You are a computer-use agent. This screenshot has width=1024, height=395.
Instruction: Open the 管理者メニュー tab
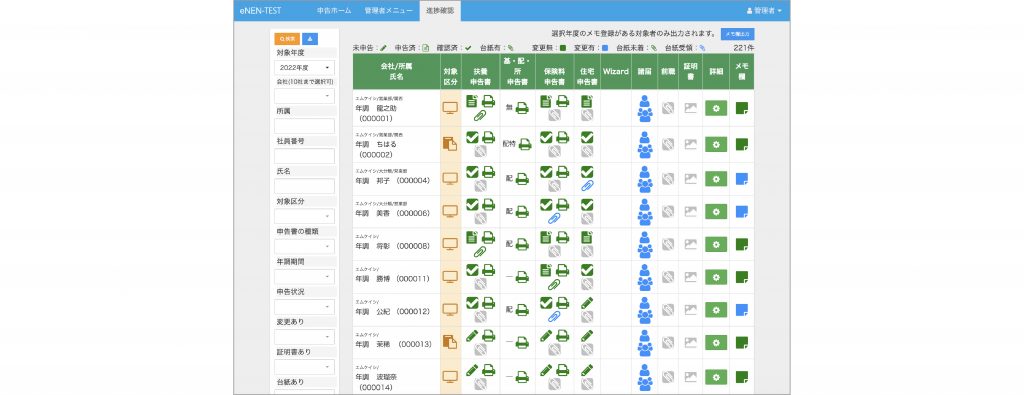point(388,10)
